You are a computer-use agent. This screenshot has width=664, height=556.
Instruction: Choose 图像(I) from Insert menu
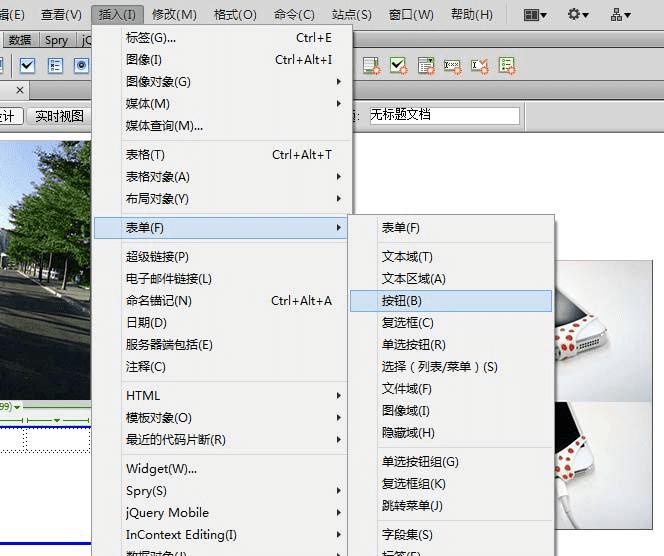pos(223,60)
